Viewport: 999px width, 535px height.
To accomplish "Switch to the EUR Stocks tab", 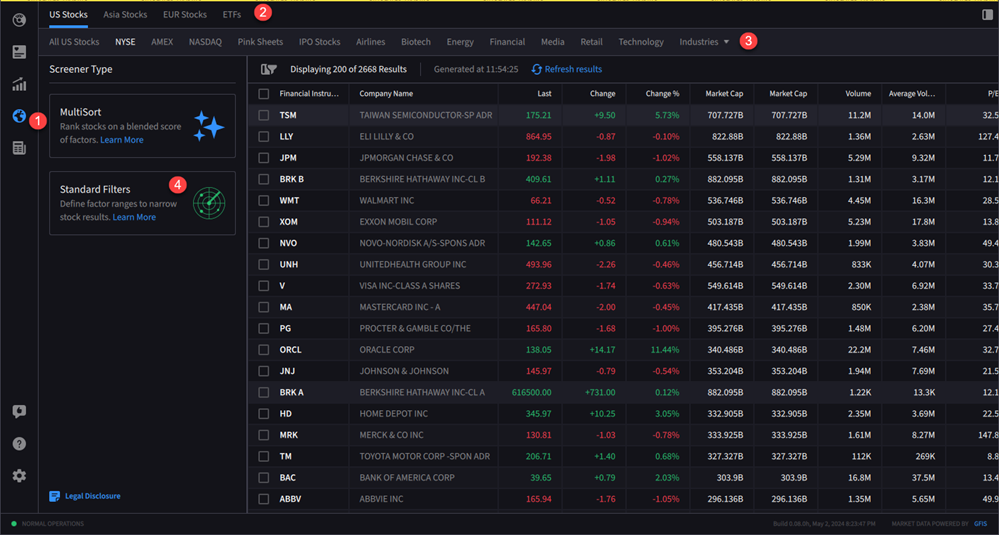I will 185,15.
